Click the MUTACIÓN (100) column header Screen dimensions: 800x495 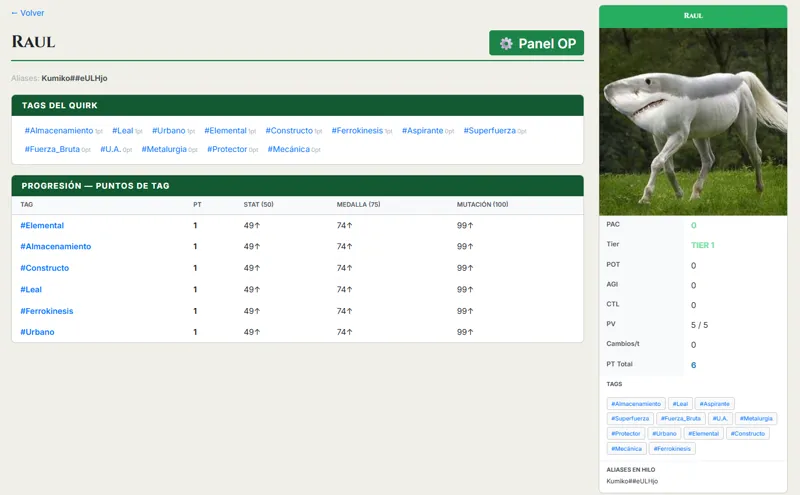[482, 204]
